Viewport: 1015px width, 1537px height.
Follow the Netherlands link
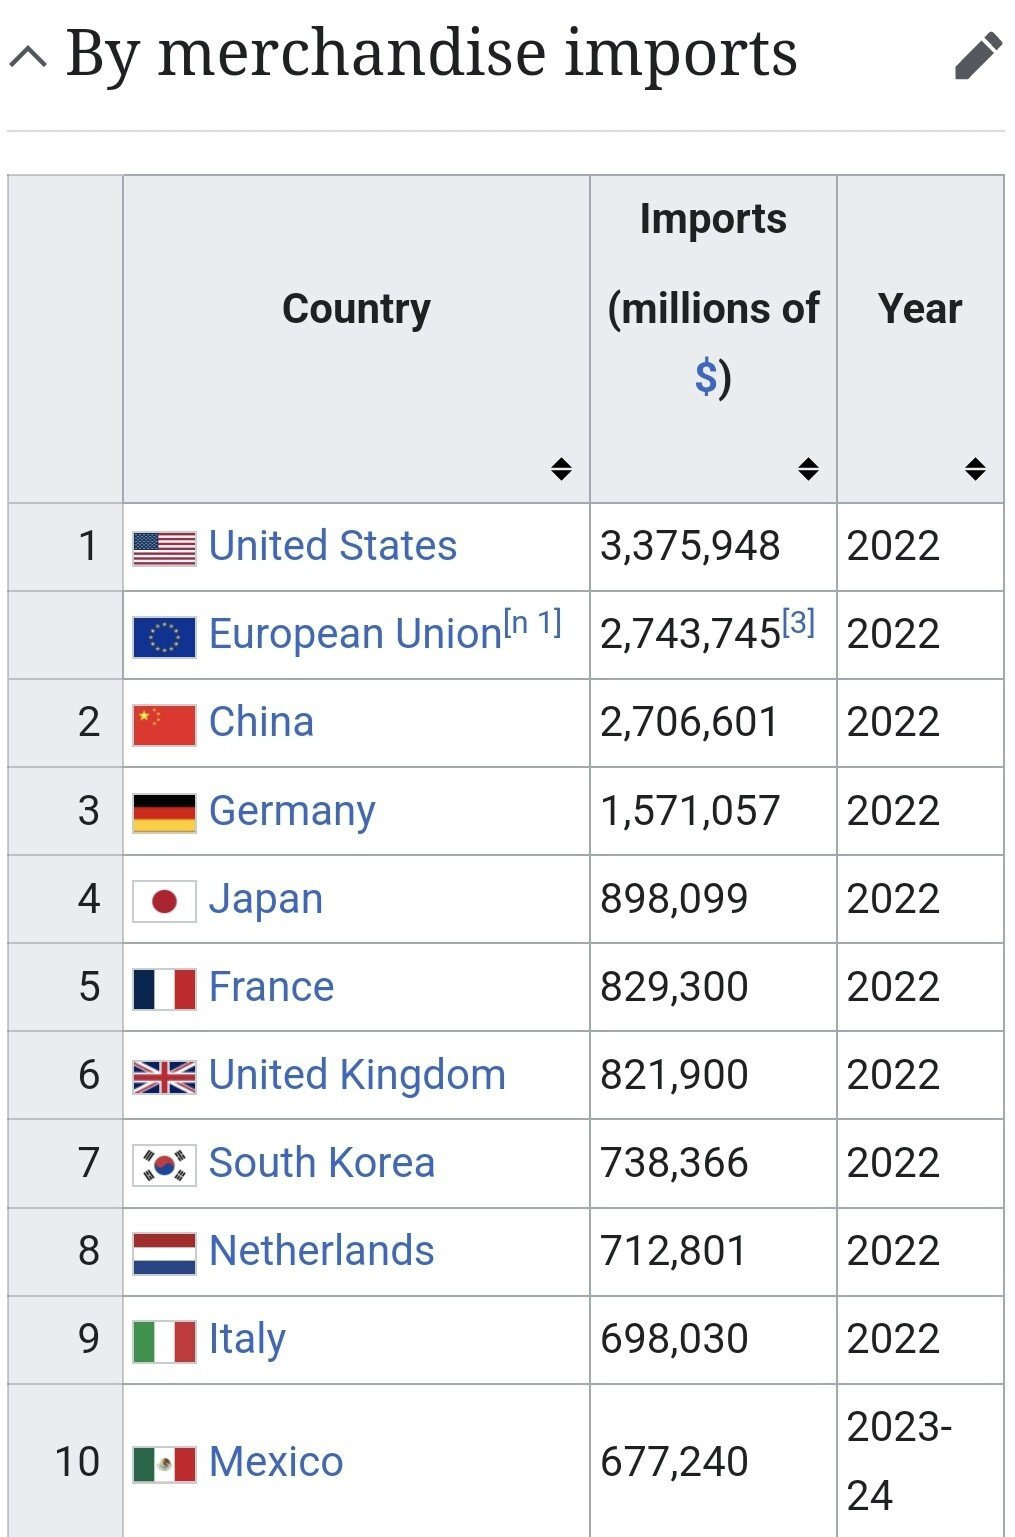pos(321,1251)
